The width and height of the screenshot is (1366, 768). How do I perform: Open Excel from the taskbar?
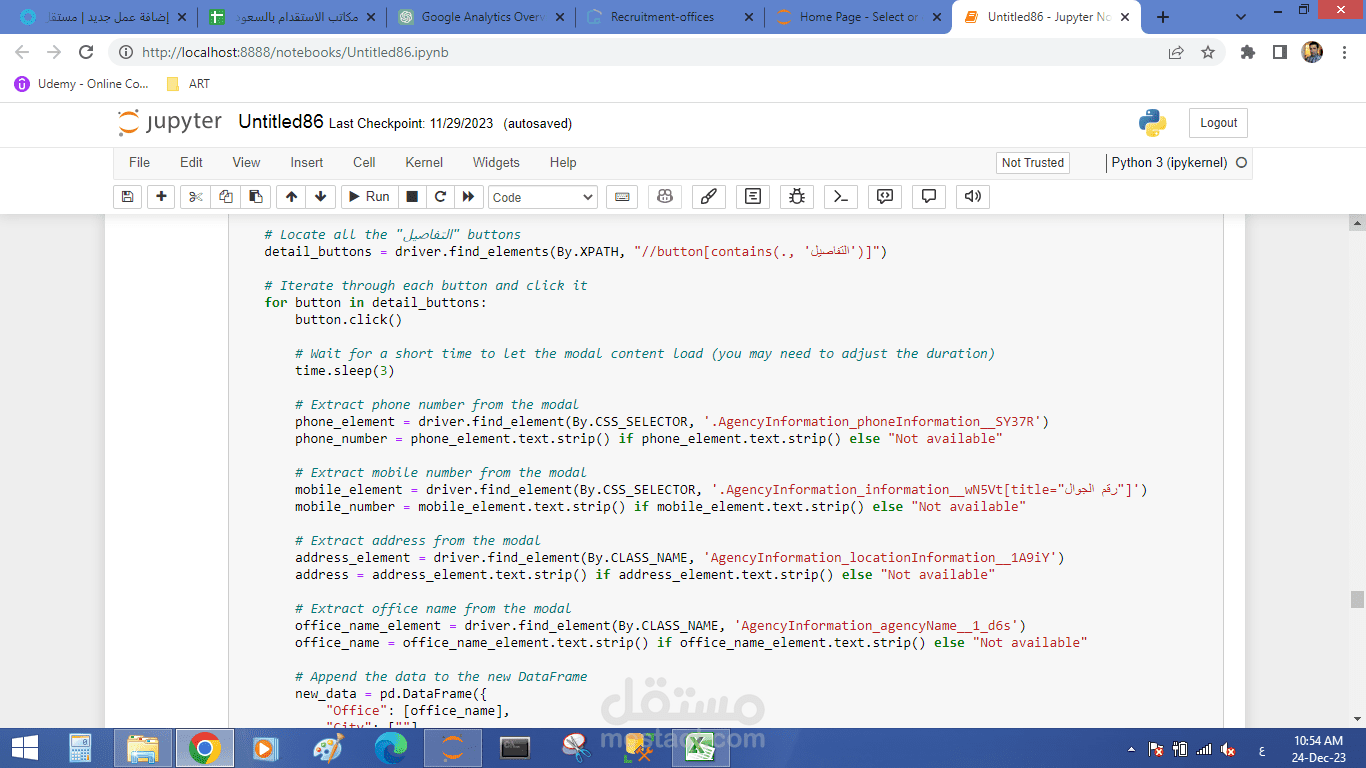(700, 748)
